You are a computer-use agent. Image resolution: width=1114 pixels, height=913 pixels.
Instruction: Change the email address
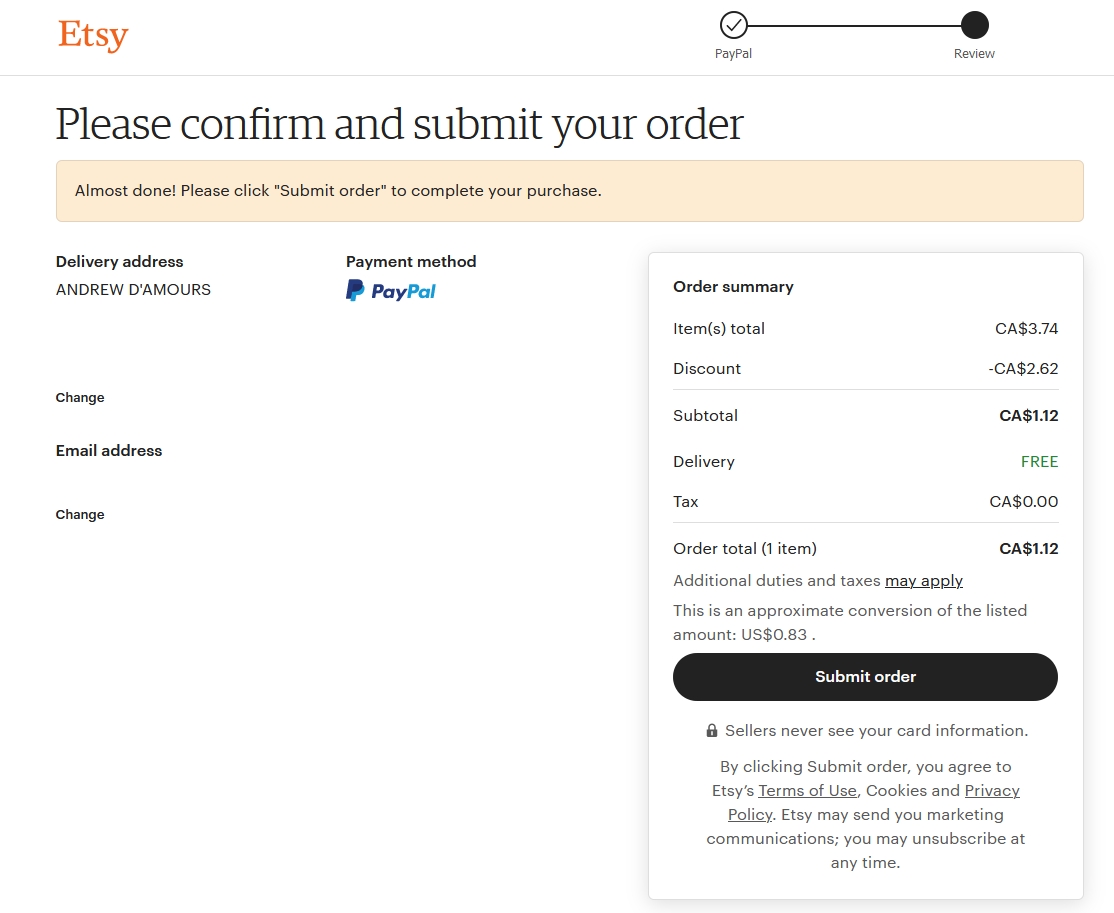coord(80,514)
